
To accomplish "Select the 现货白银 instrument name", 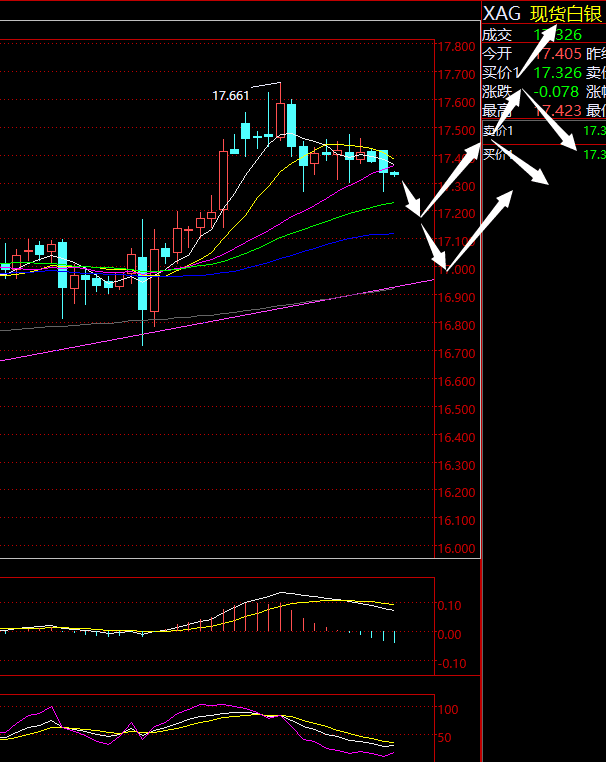I will 566,14.
